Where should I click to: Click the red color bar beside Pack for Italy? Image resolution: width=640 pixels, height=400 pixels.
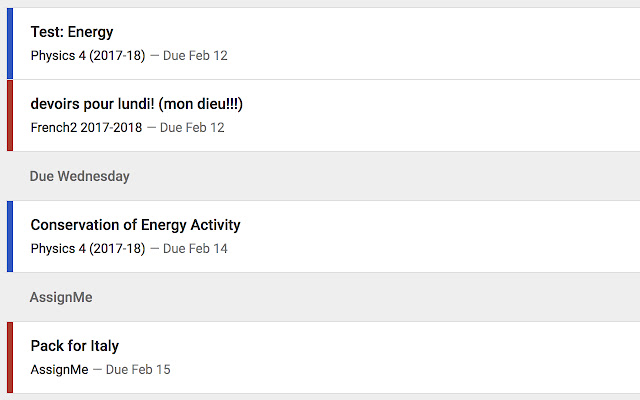click(9, 358)
